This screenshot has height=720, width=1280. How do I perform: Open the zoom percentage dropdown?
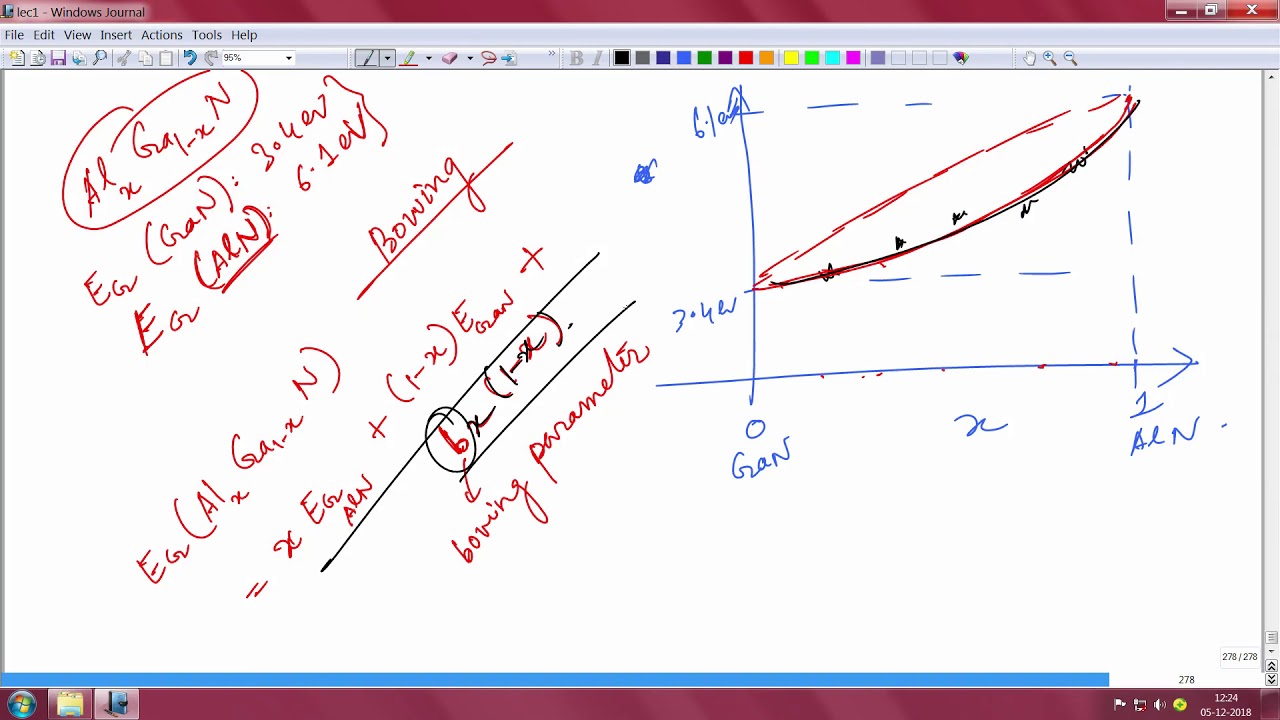pos(289,58)
